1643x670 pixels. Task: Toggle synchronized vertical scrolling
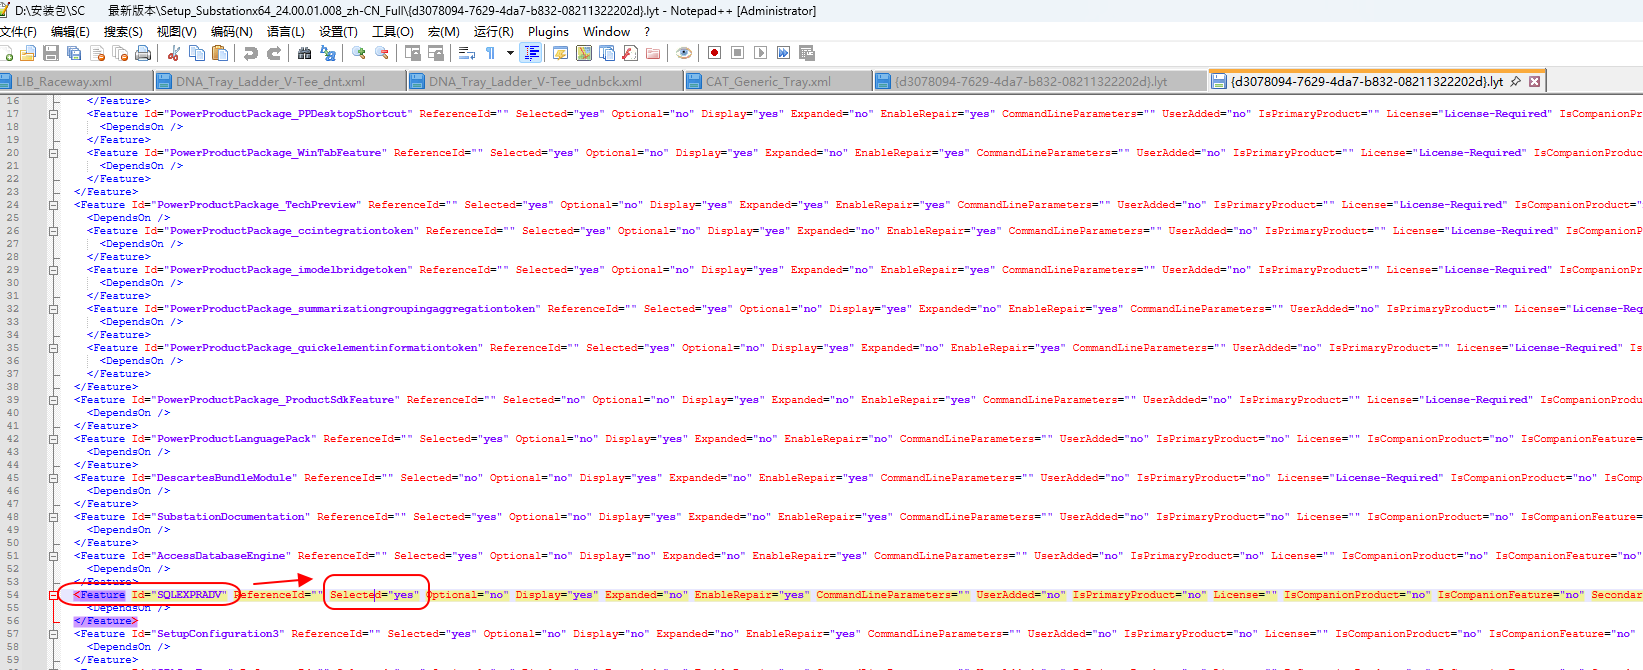click(x=412, y=53)
